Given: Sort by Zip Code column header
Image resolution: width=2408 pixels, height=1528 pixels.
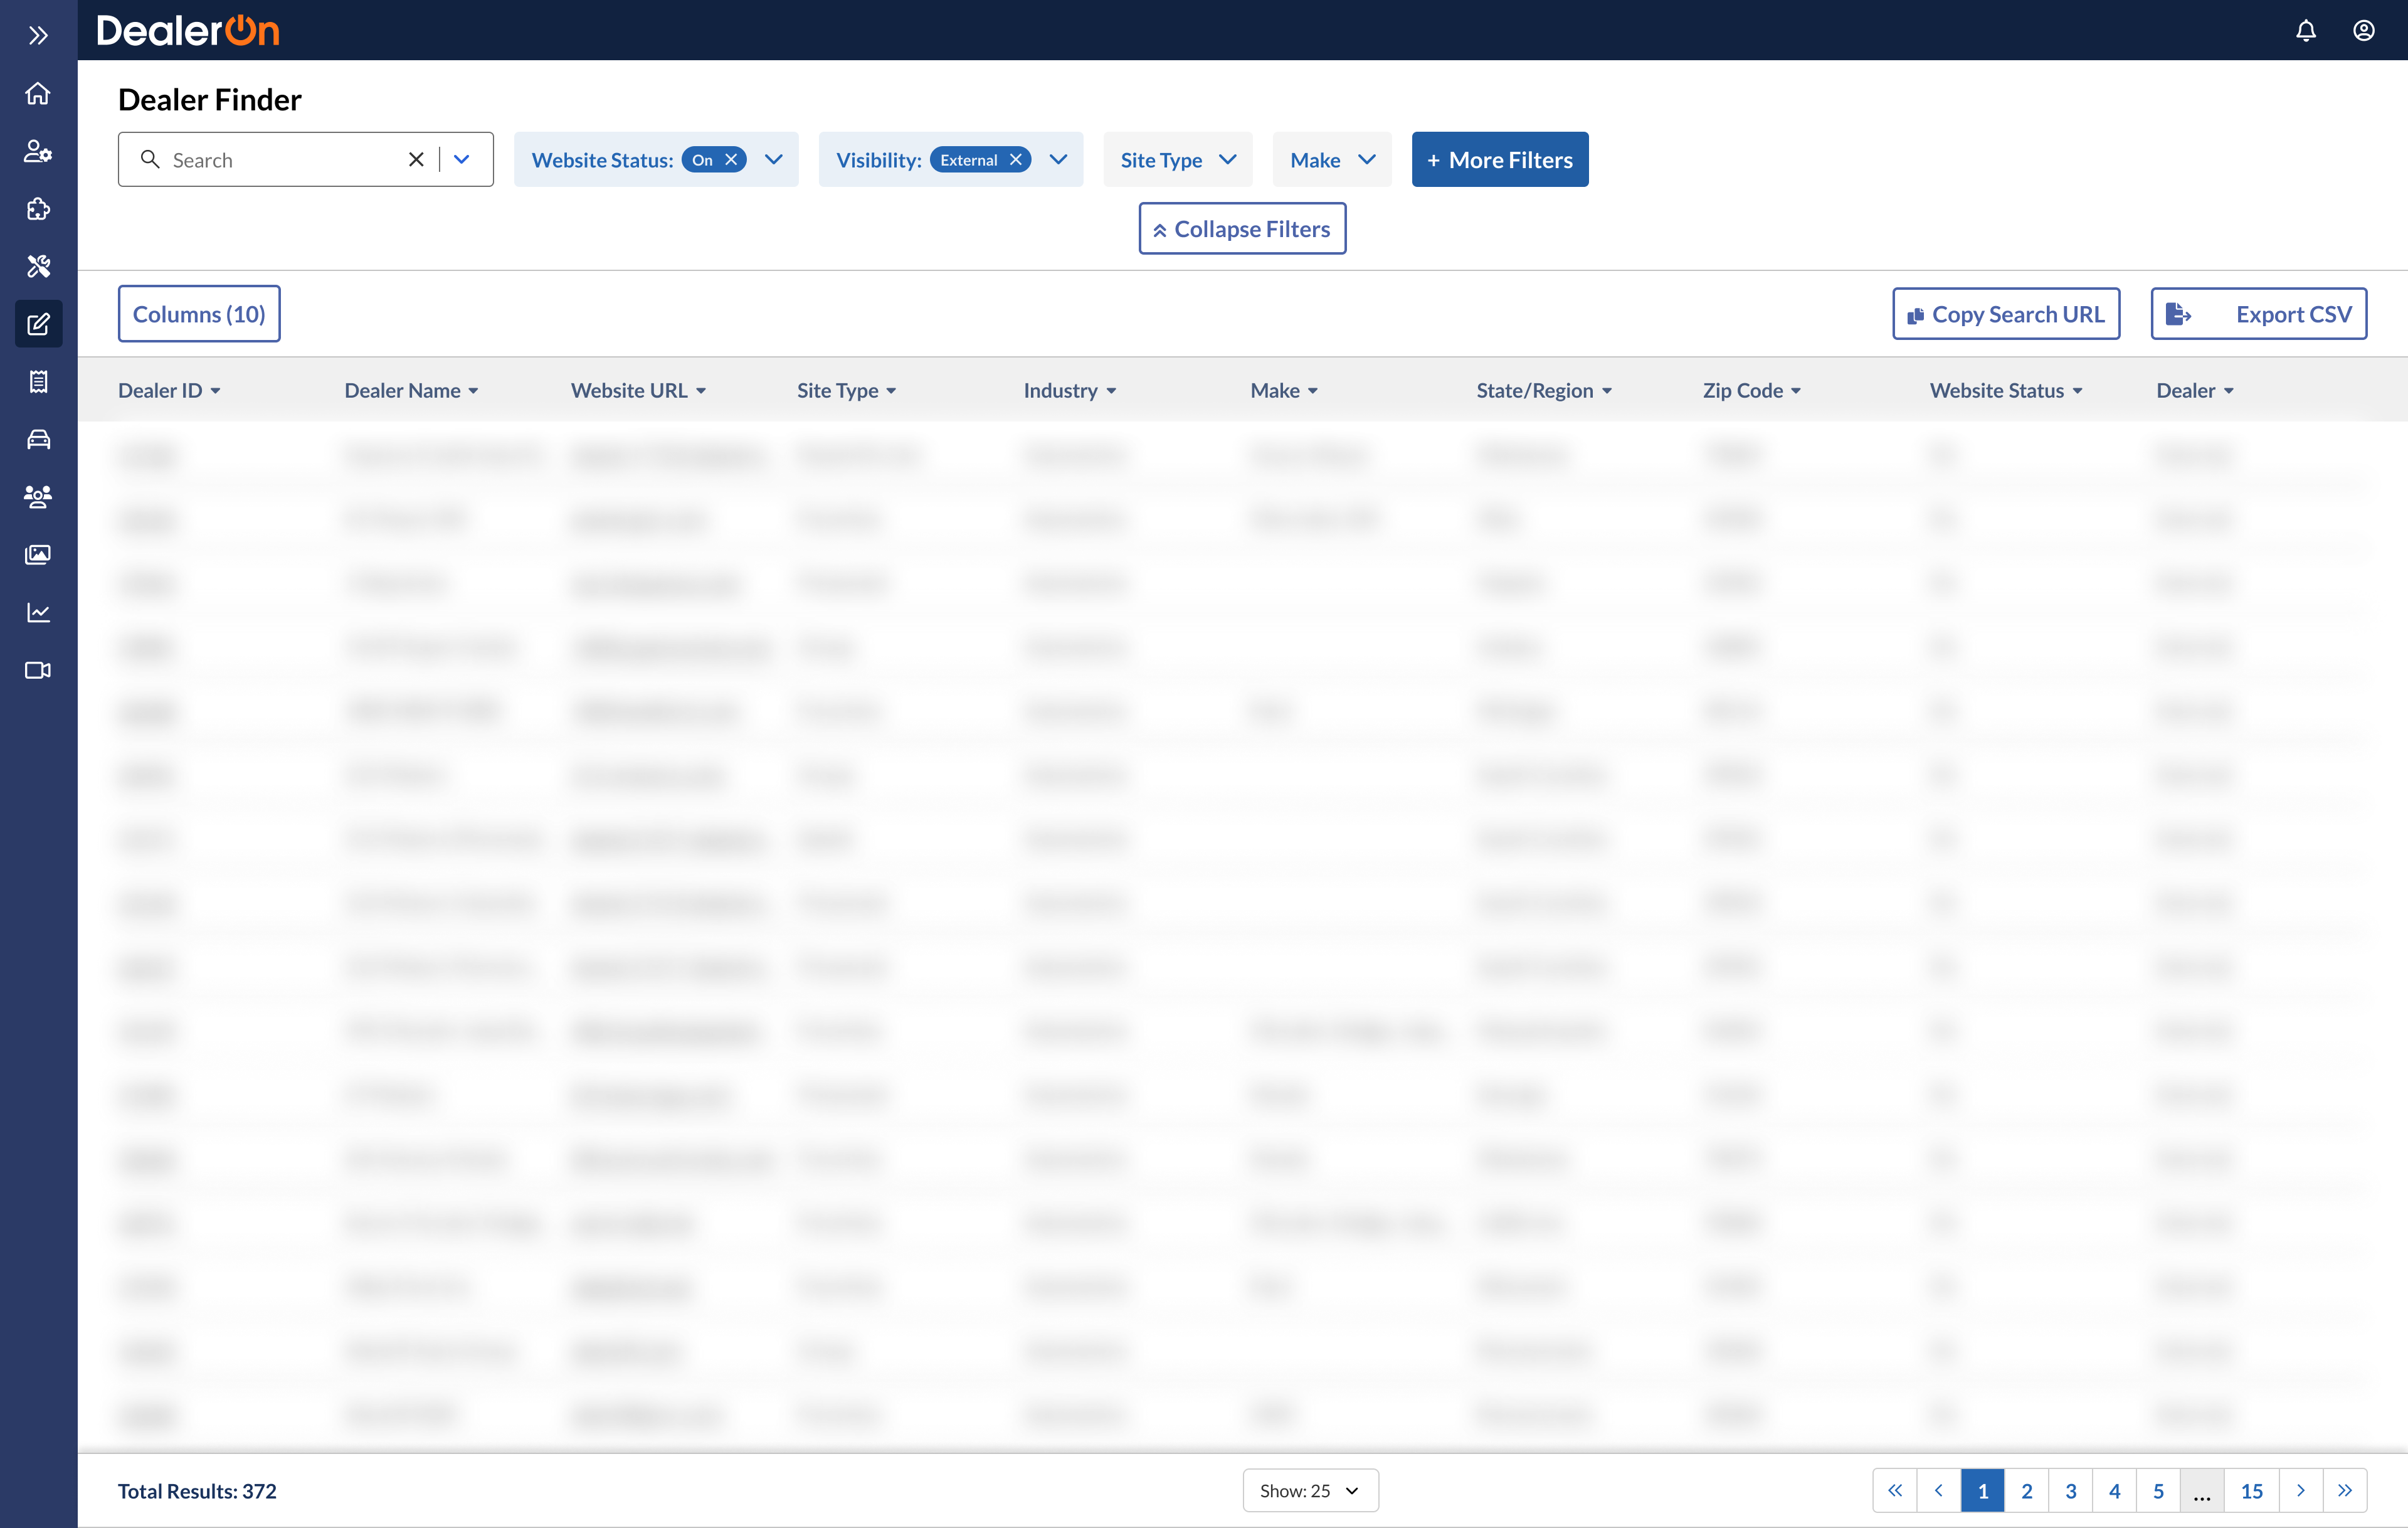Looking at the screenshot, I should [x=1752, y=390].
